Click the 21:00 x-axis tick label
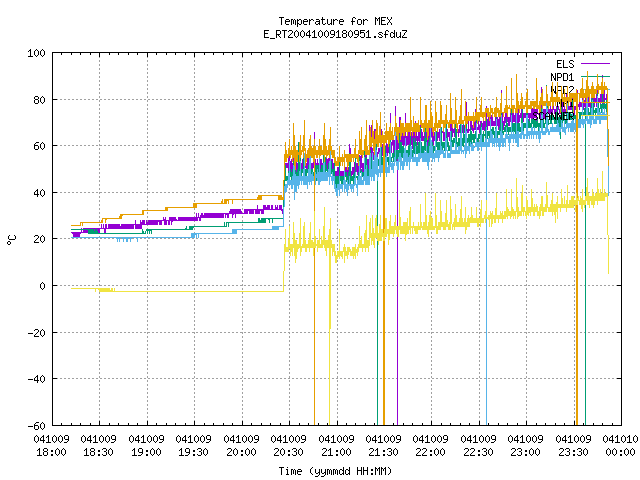 point(336,452)
